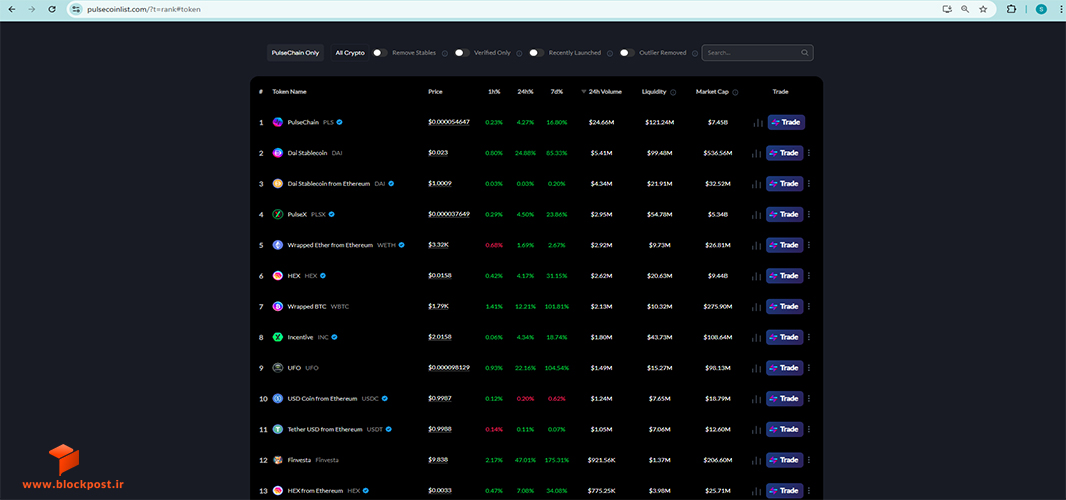Sort by 24h Volume column arrow
The height and width of the screenshot is (500, 1066).
pos(583,92)
